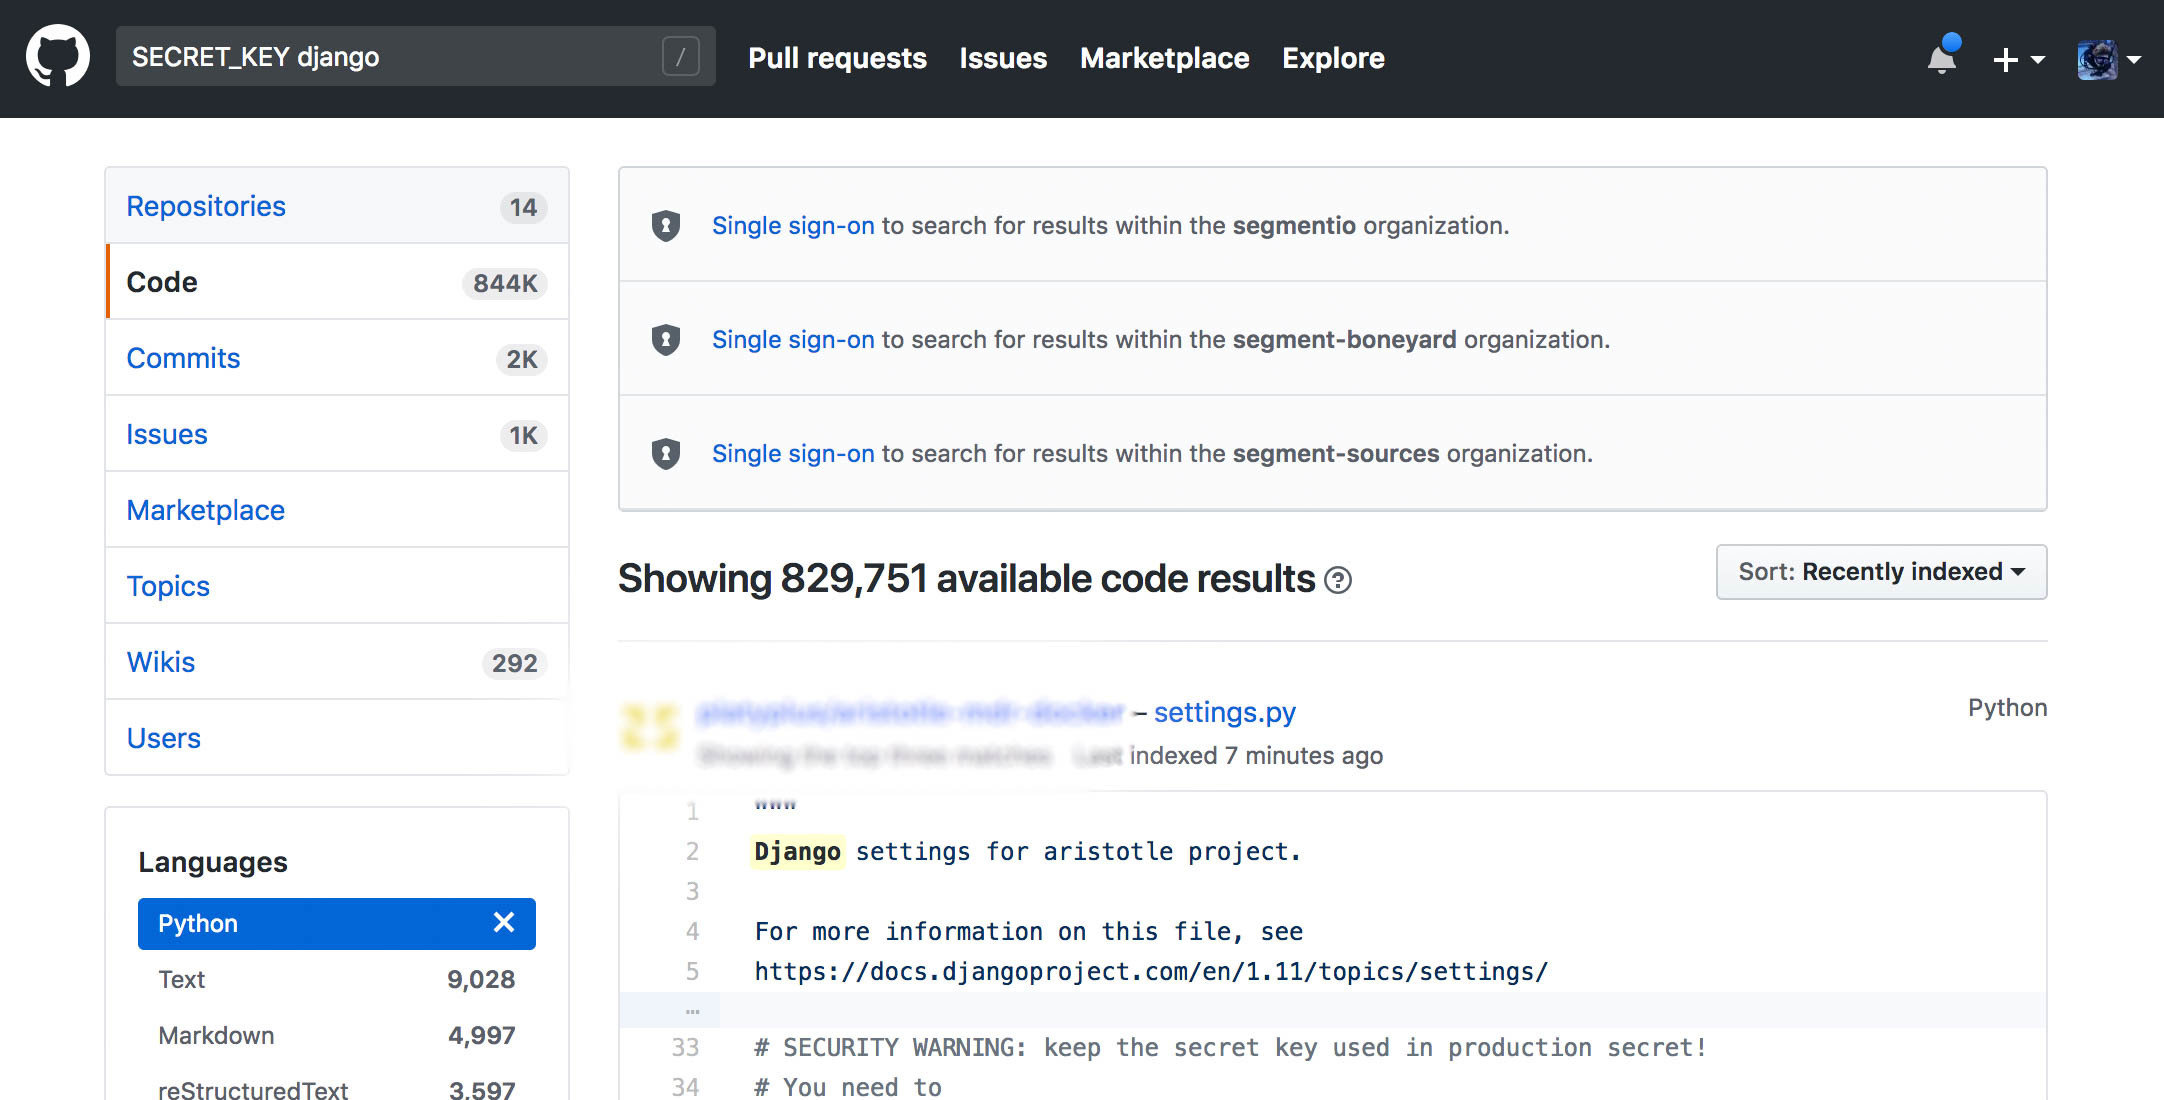Open the Sort: Recently indexed dropdown
This screenshot has height=1100, width=2164.
(x=1881, y=572)
